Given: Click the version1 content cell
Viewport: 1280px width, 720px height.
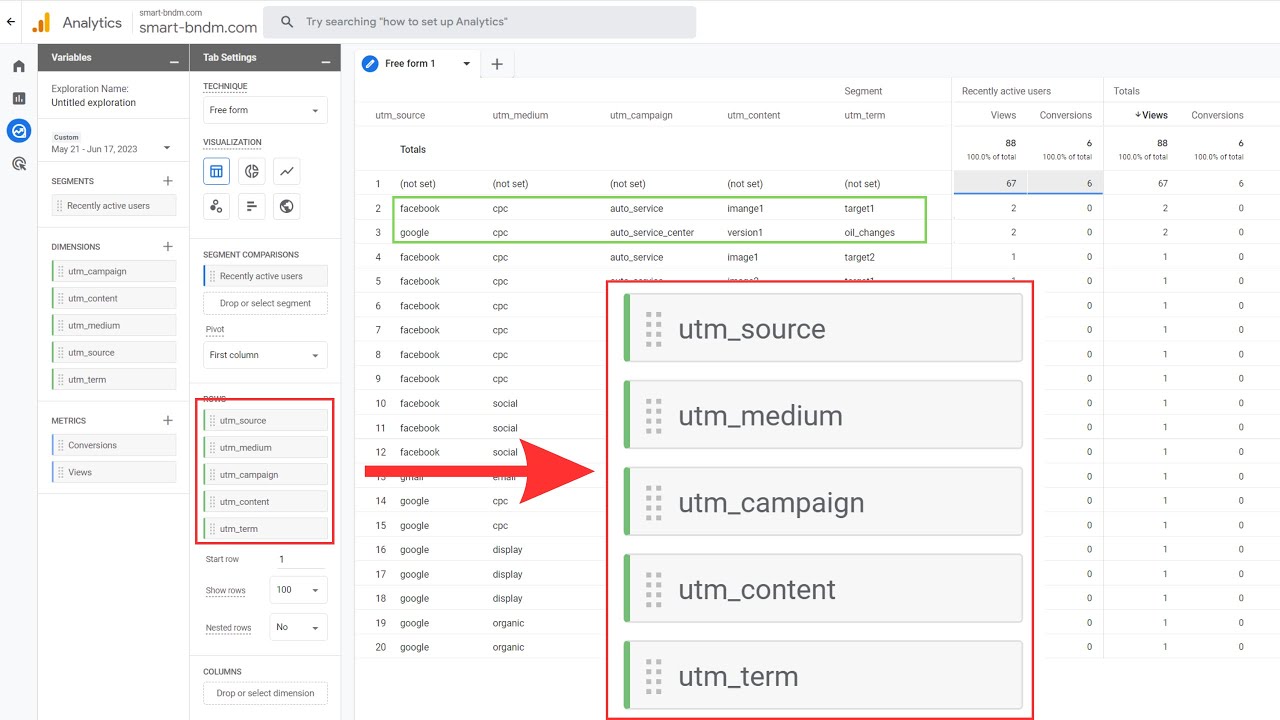Looking at the screenshot, I should tap(745, 233).
